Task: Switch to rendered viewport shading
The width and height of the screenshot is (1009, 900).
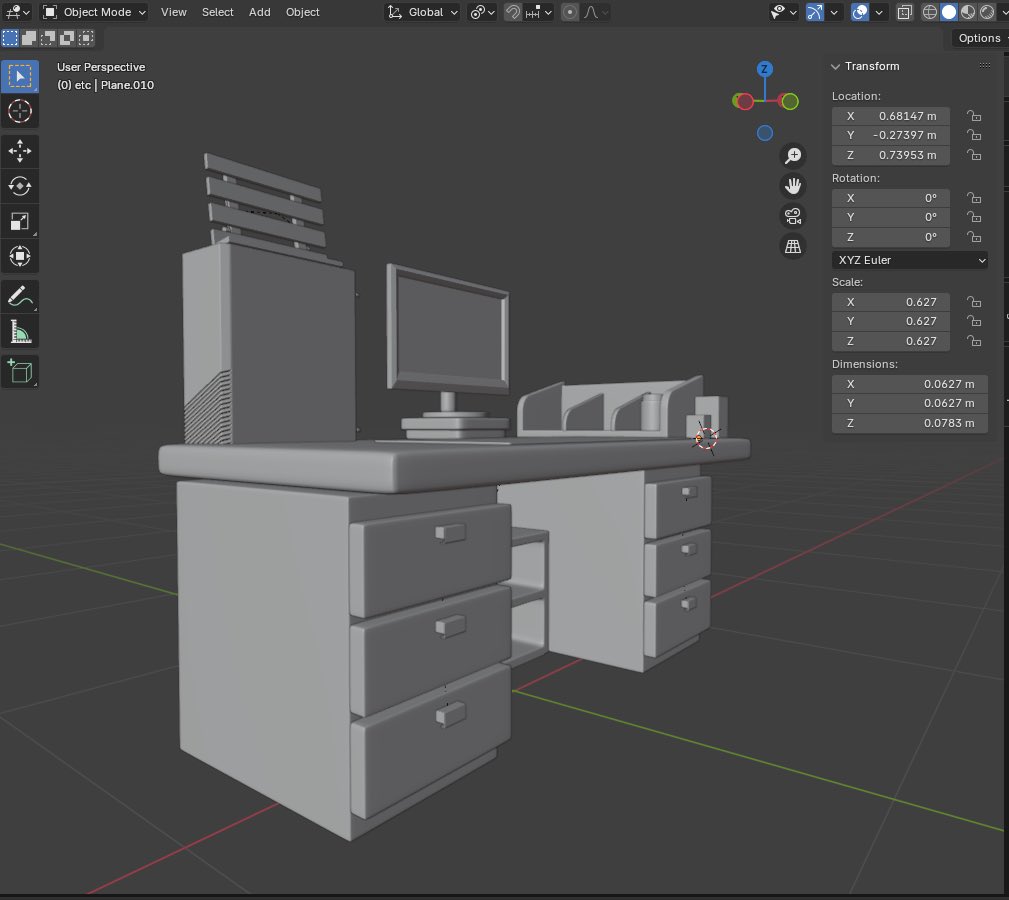Action: [x=987, y=12]
